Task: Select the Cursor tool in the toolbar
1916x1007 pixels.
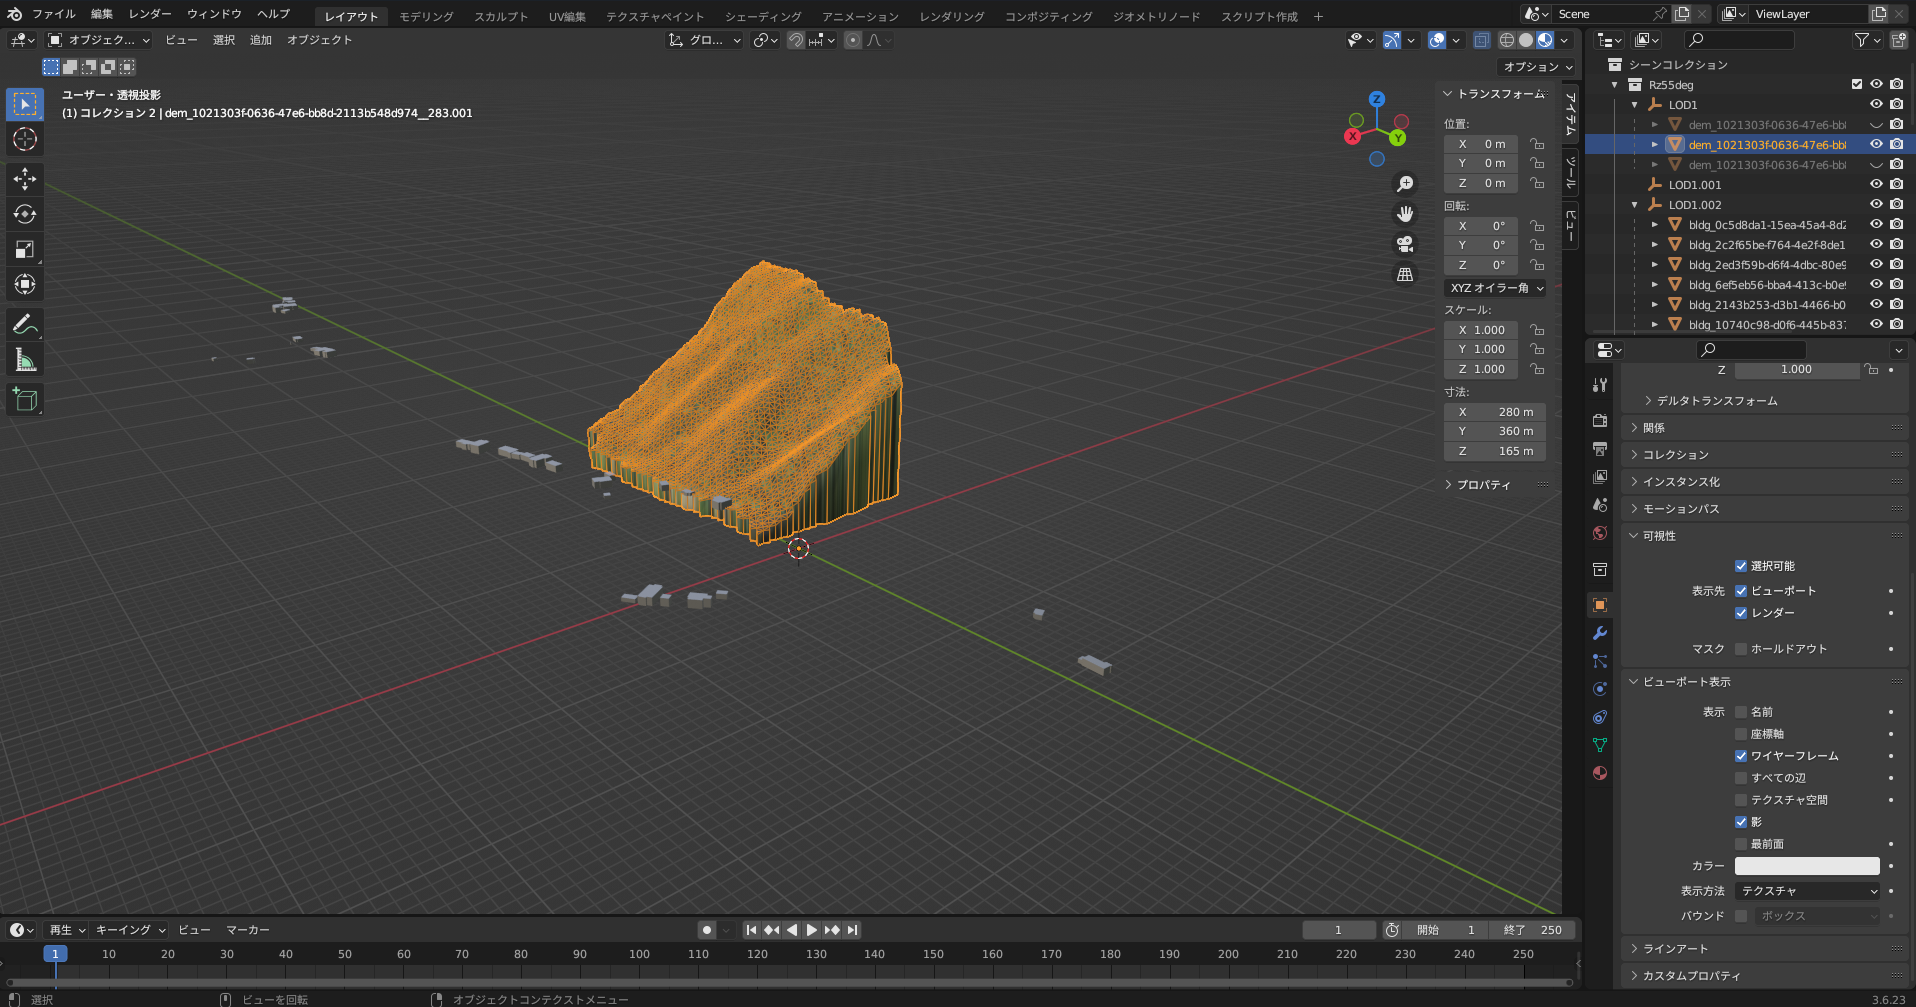Action: (x=25, y=140)
